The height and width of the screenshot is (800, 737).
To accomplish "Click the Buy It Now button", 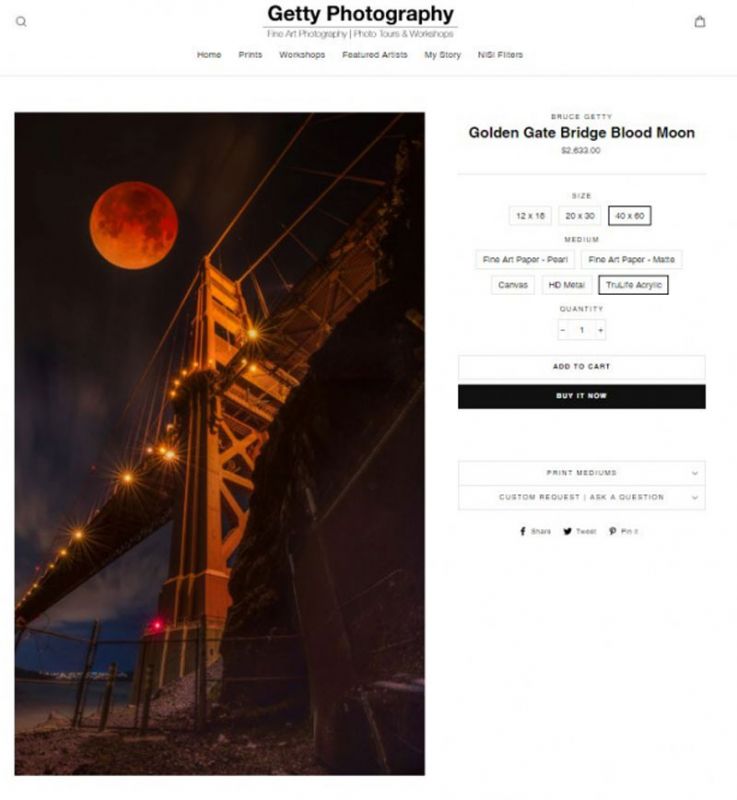I will pos(581,396).
